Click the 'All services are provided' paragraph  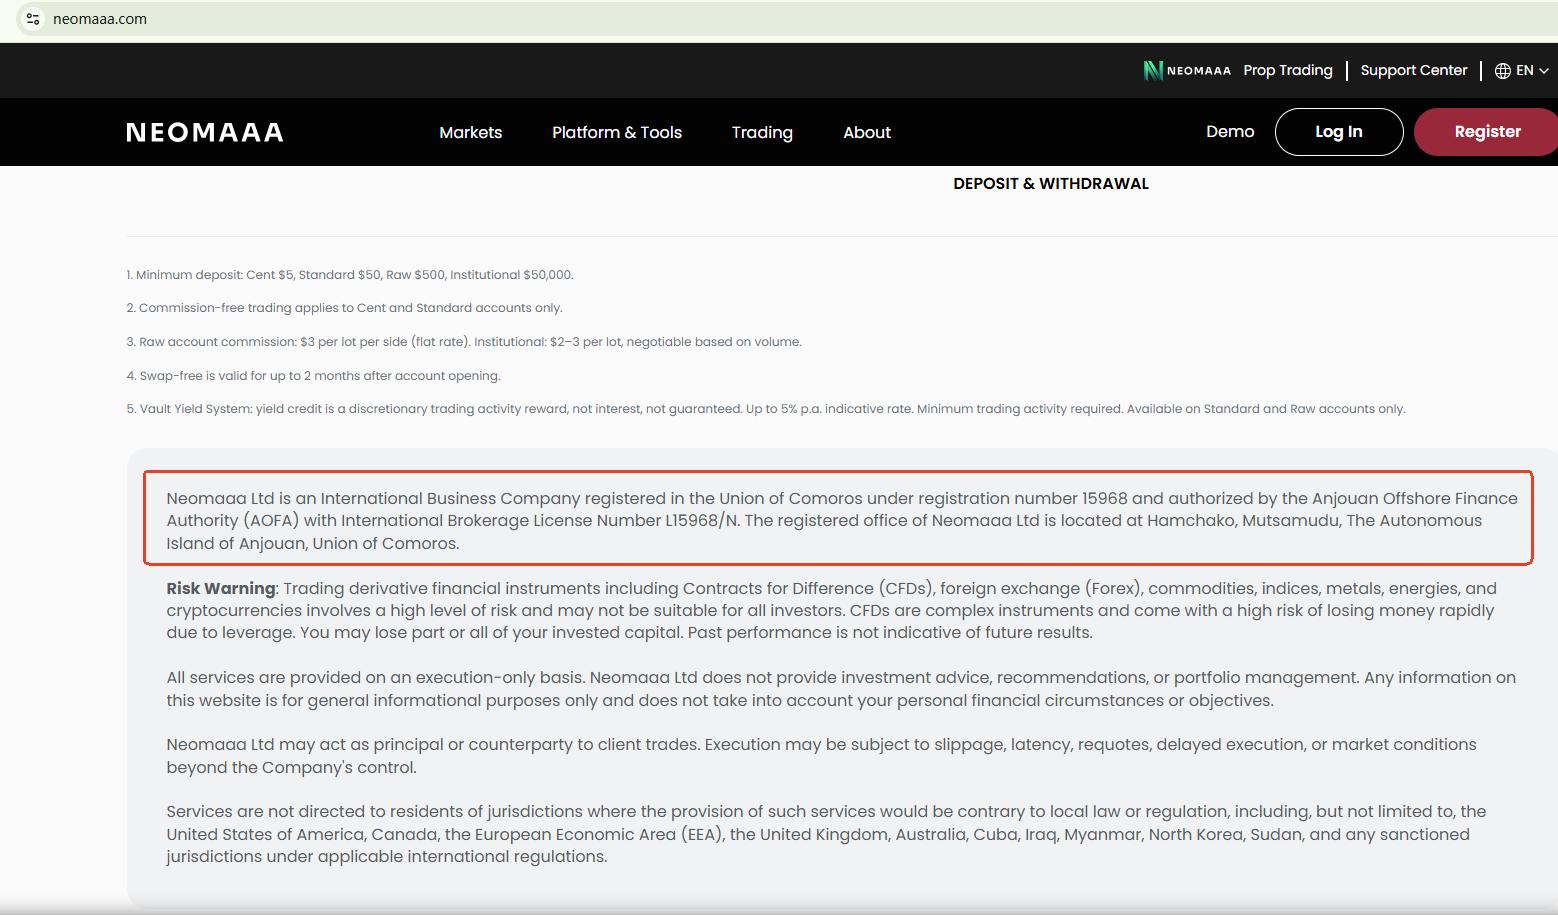pyautogui.click(x=841, y=689)
